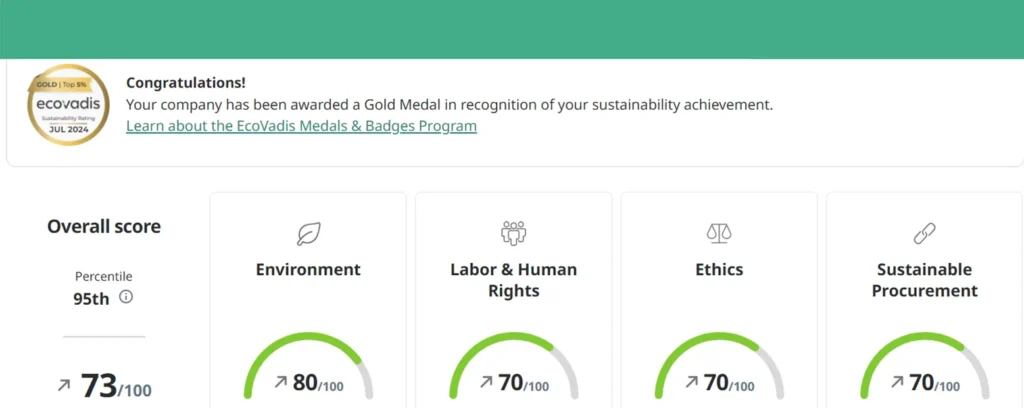1024x408 pixels.
Task: Open Learn about EcoVadis Medals & Badges link
Action: click(301, 126)
